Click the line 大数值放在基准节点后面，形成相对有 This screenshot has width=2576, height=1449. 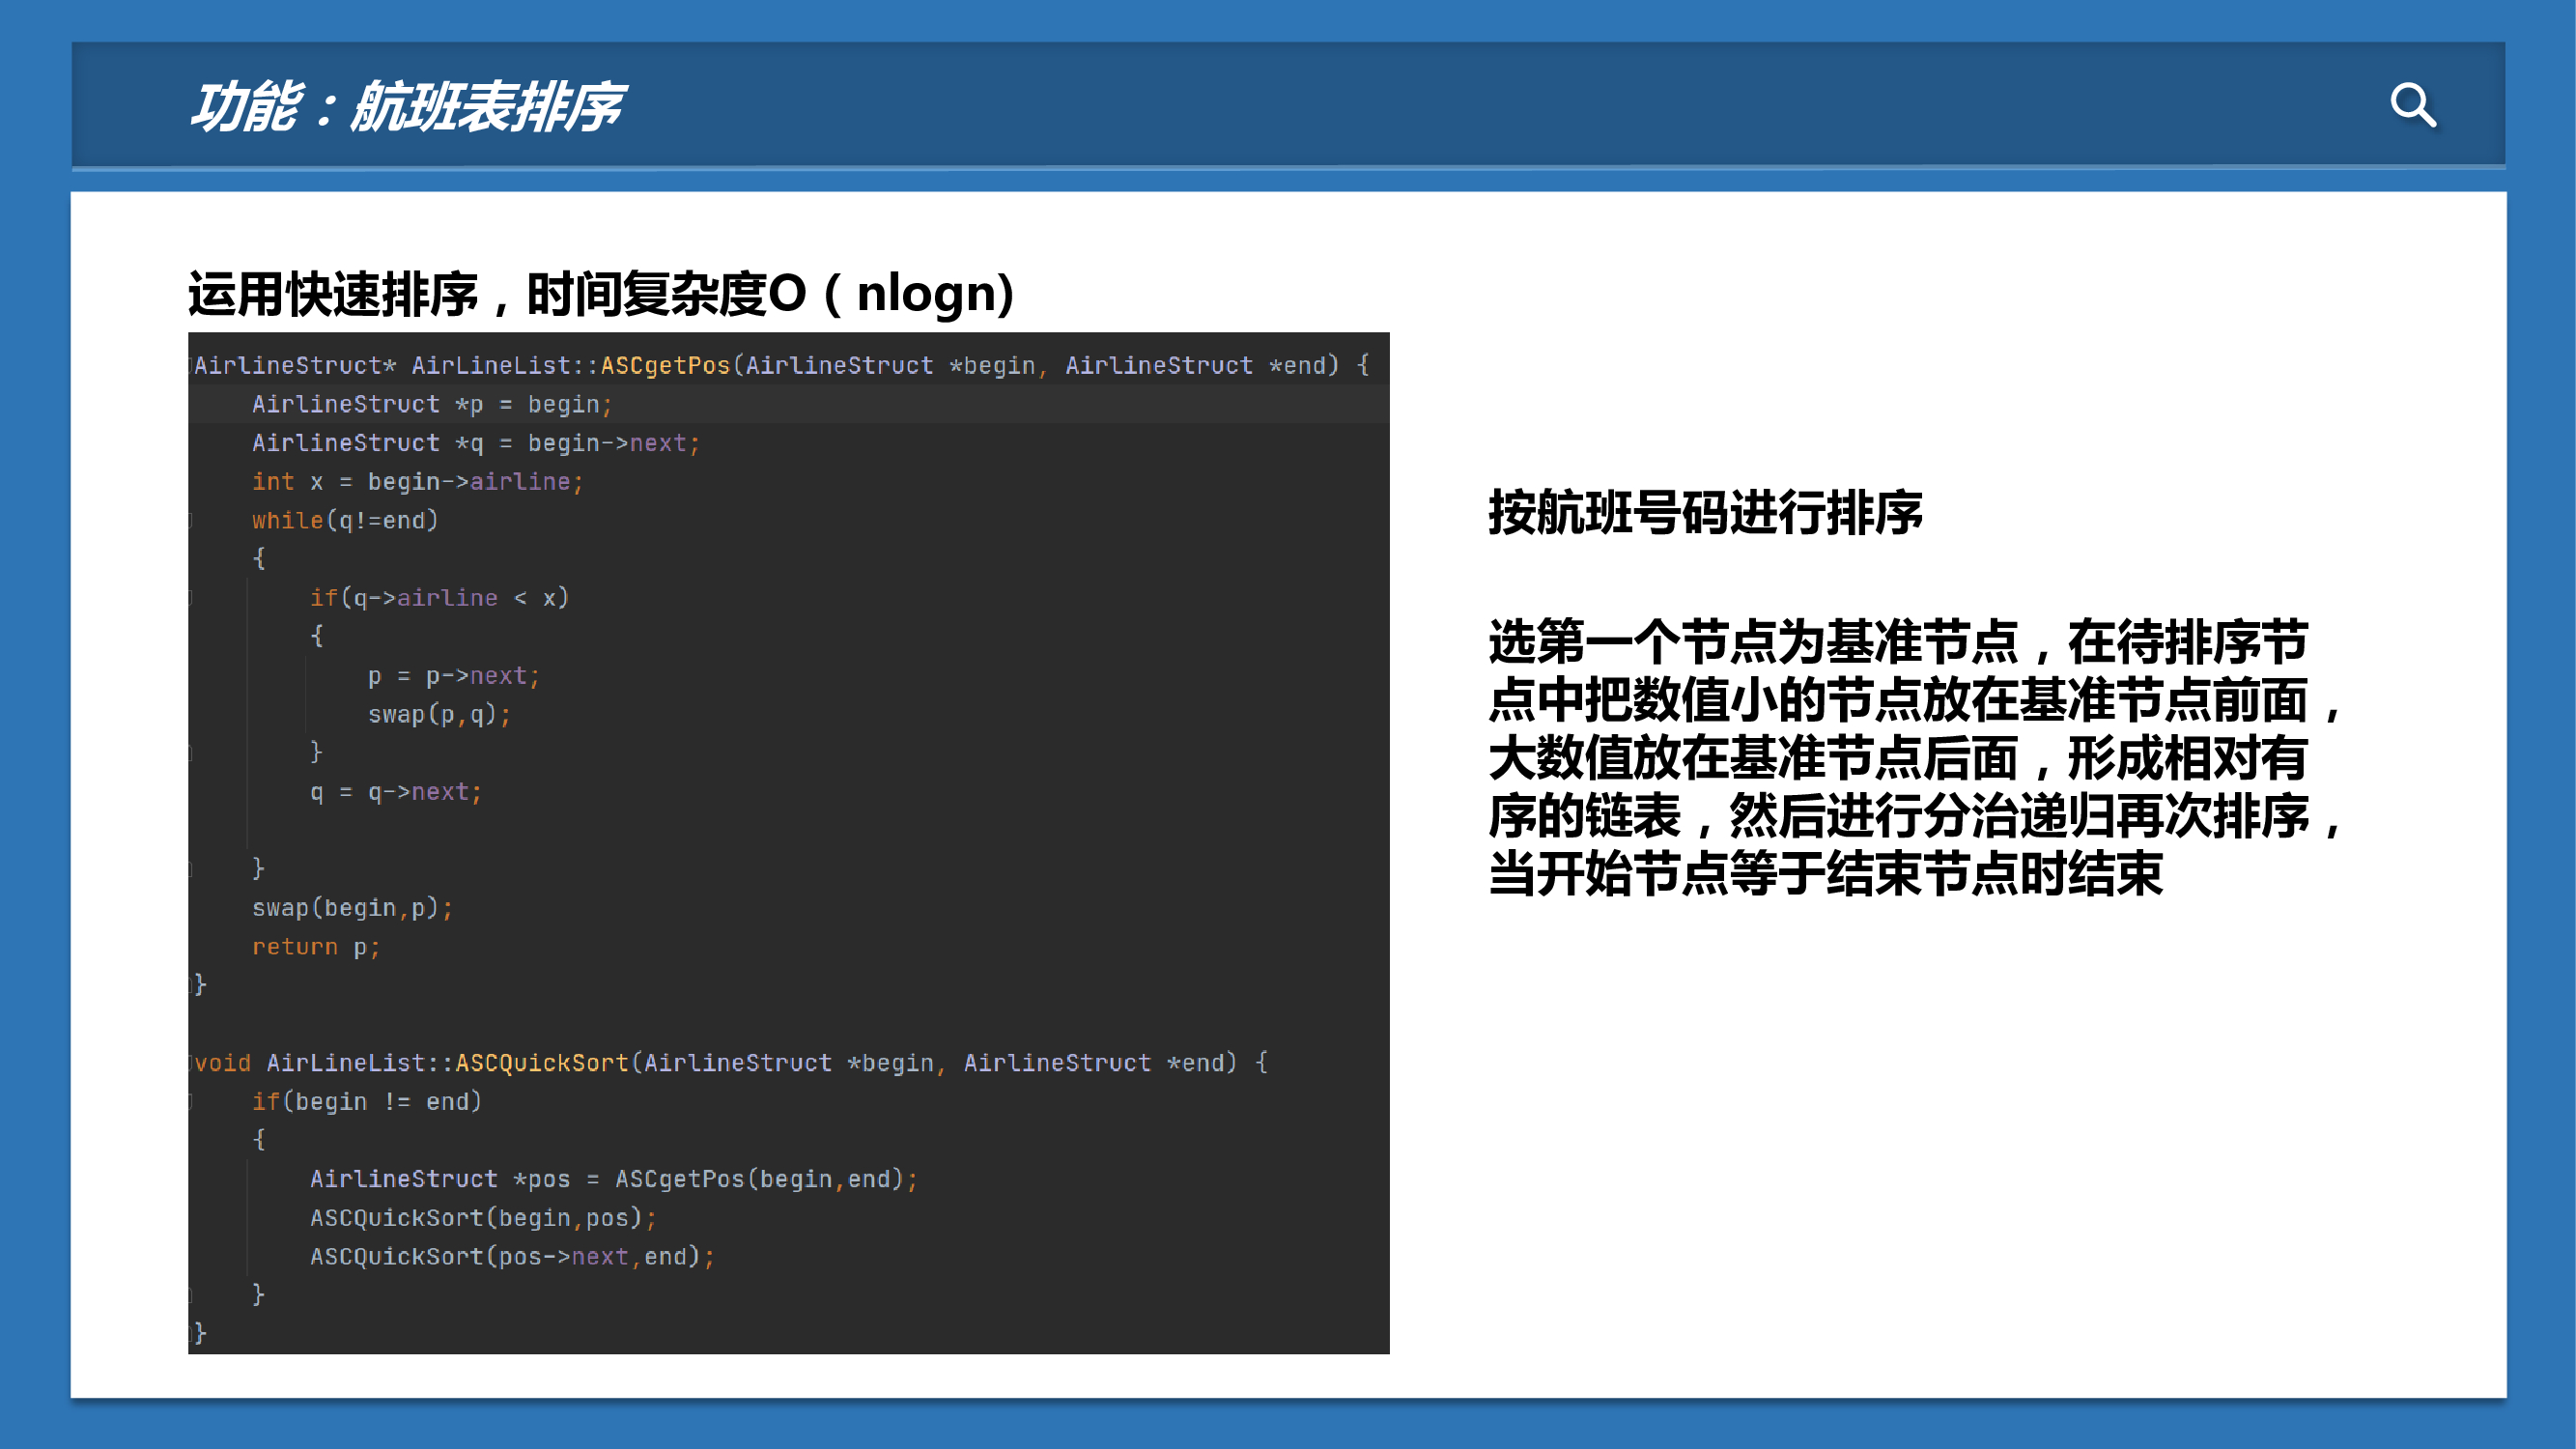pos(1898,758)
